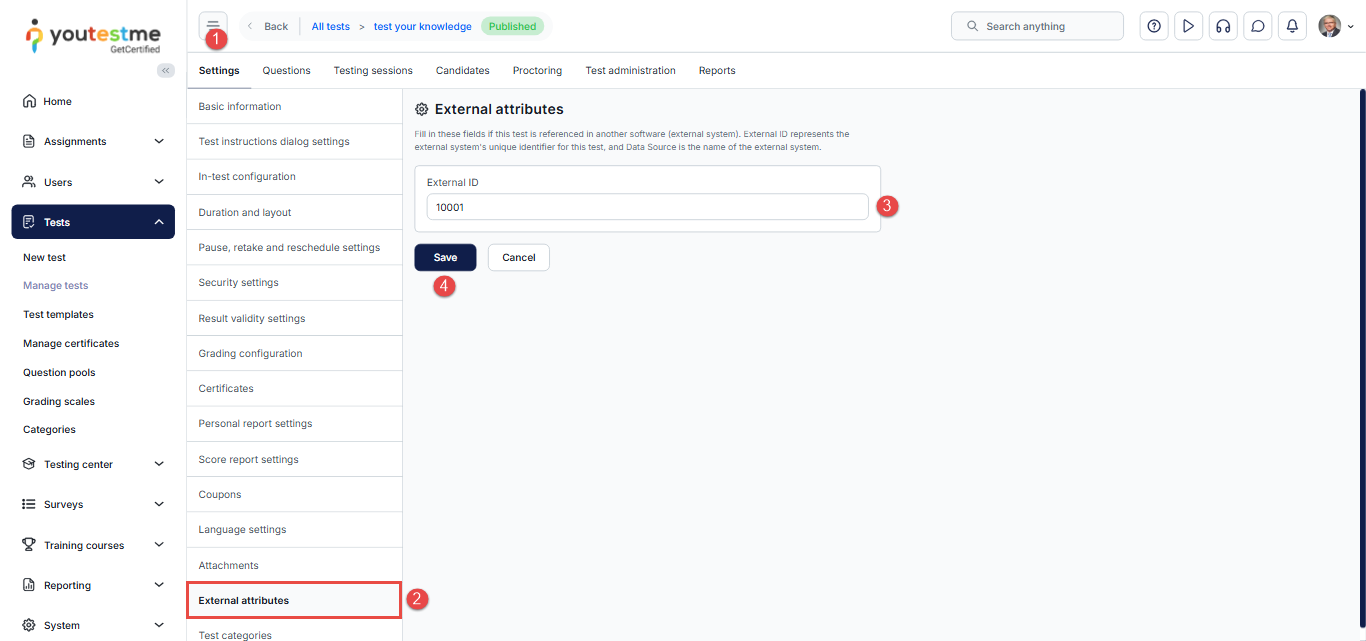
Task: Click the user profile avatar
Action: [1329, 26]
